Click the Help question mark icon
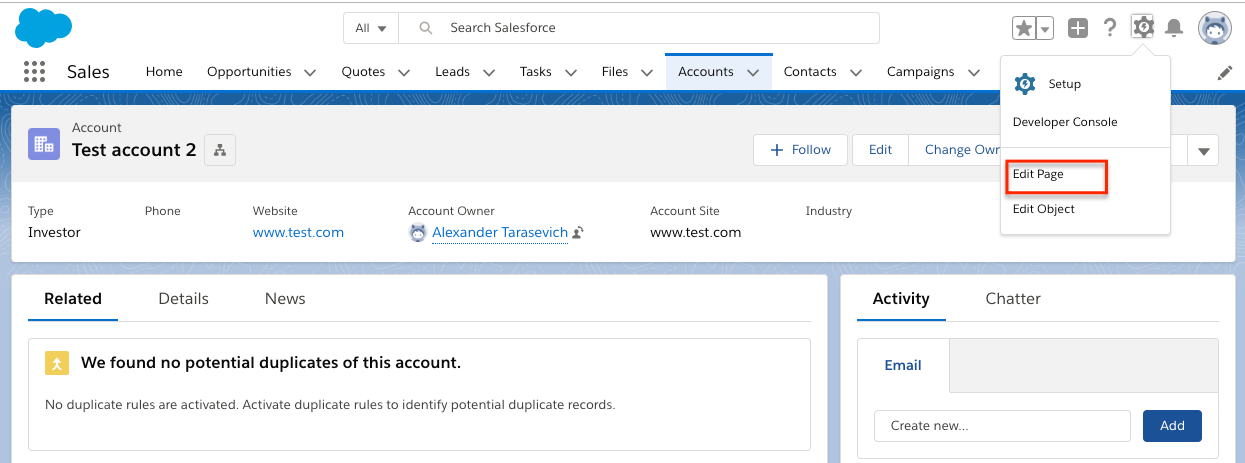The image size is (1245, 463). [1109, 29]
